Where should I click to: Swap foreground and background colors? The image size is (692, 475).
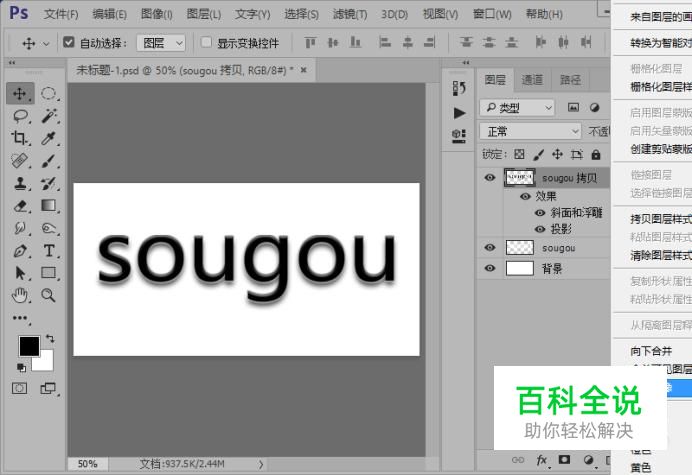click(50, 339)
